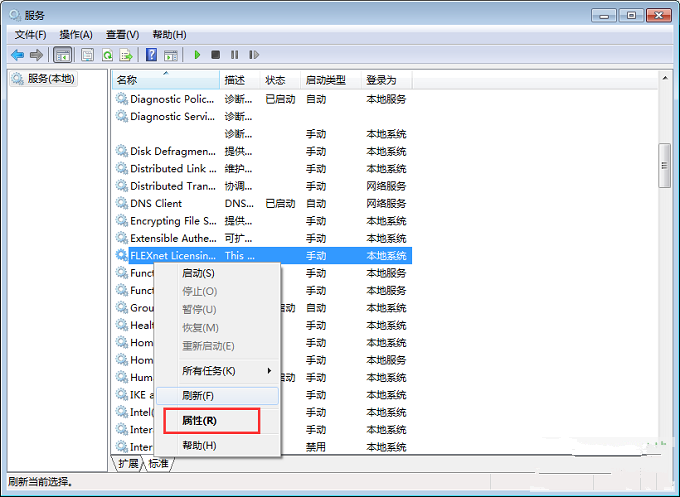Select the FLEXnet Licensin... service name
This screenshot has width=680, height=497.
coord(173,255)
